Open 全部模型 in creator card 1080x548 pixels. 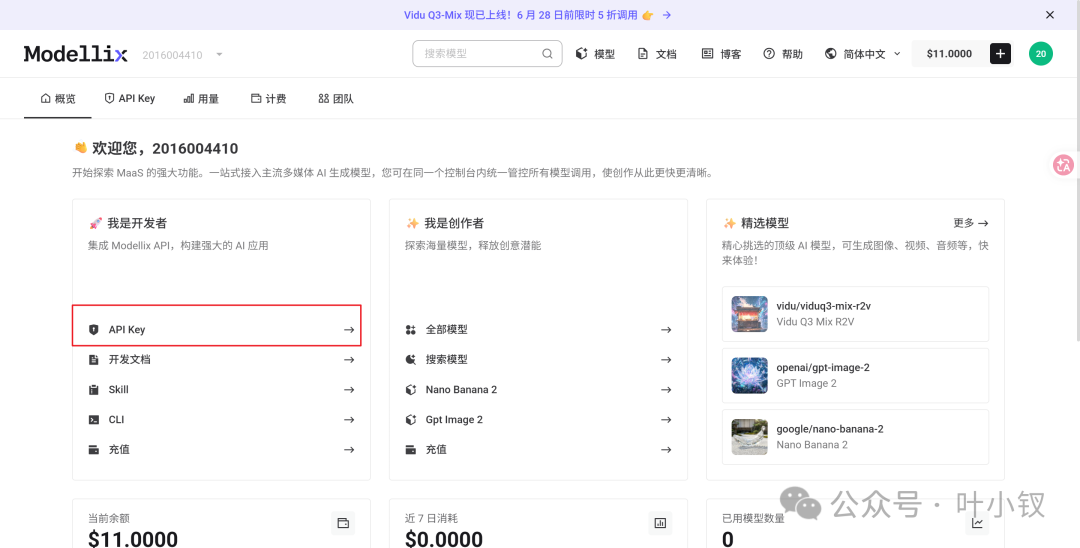(539, 330)
